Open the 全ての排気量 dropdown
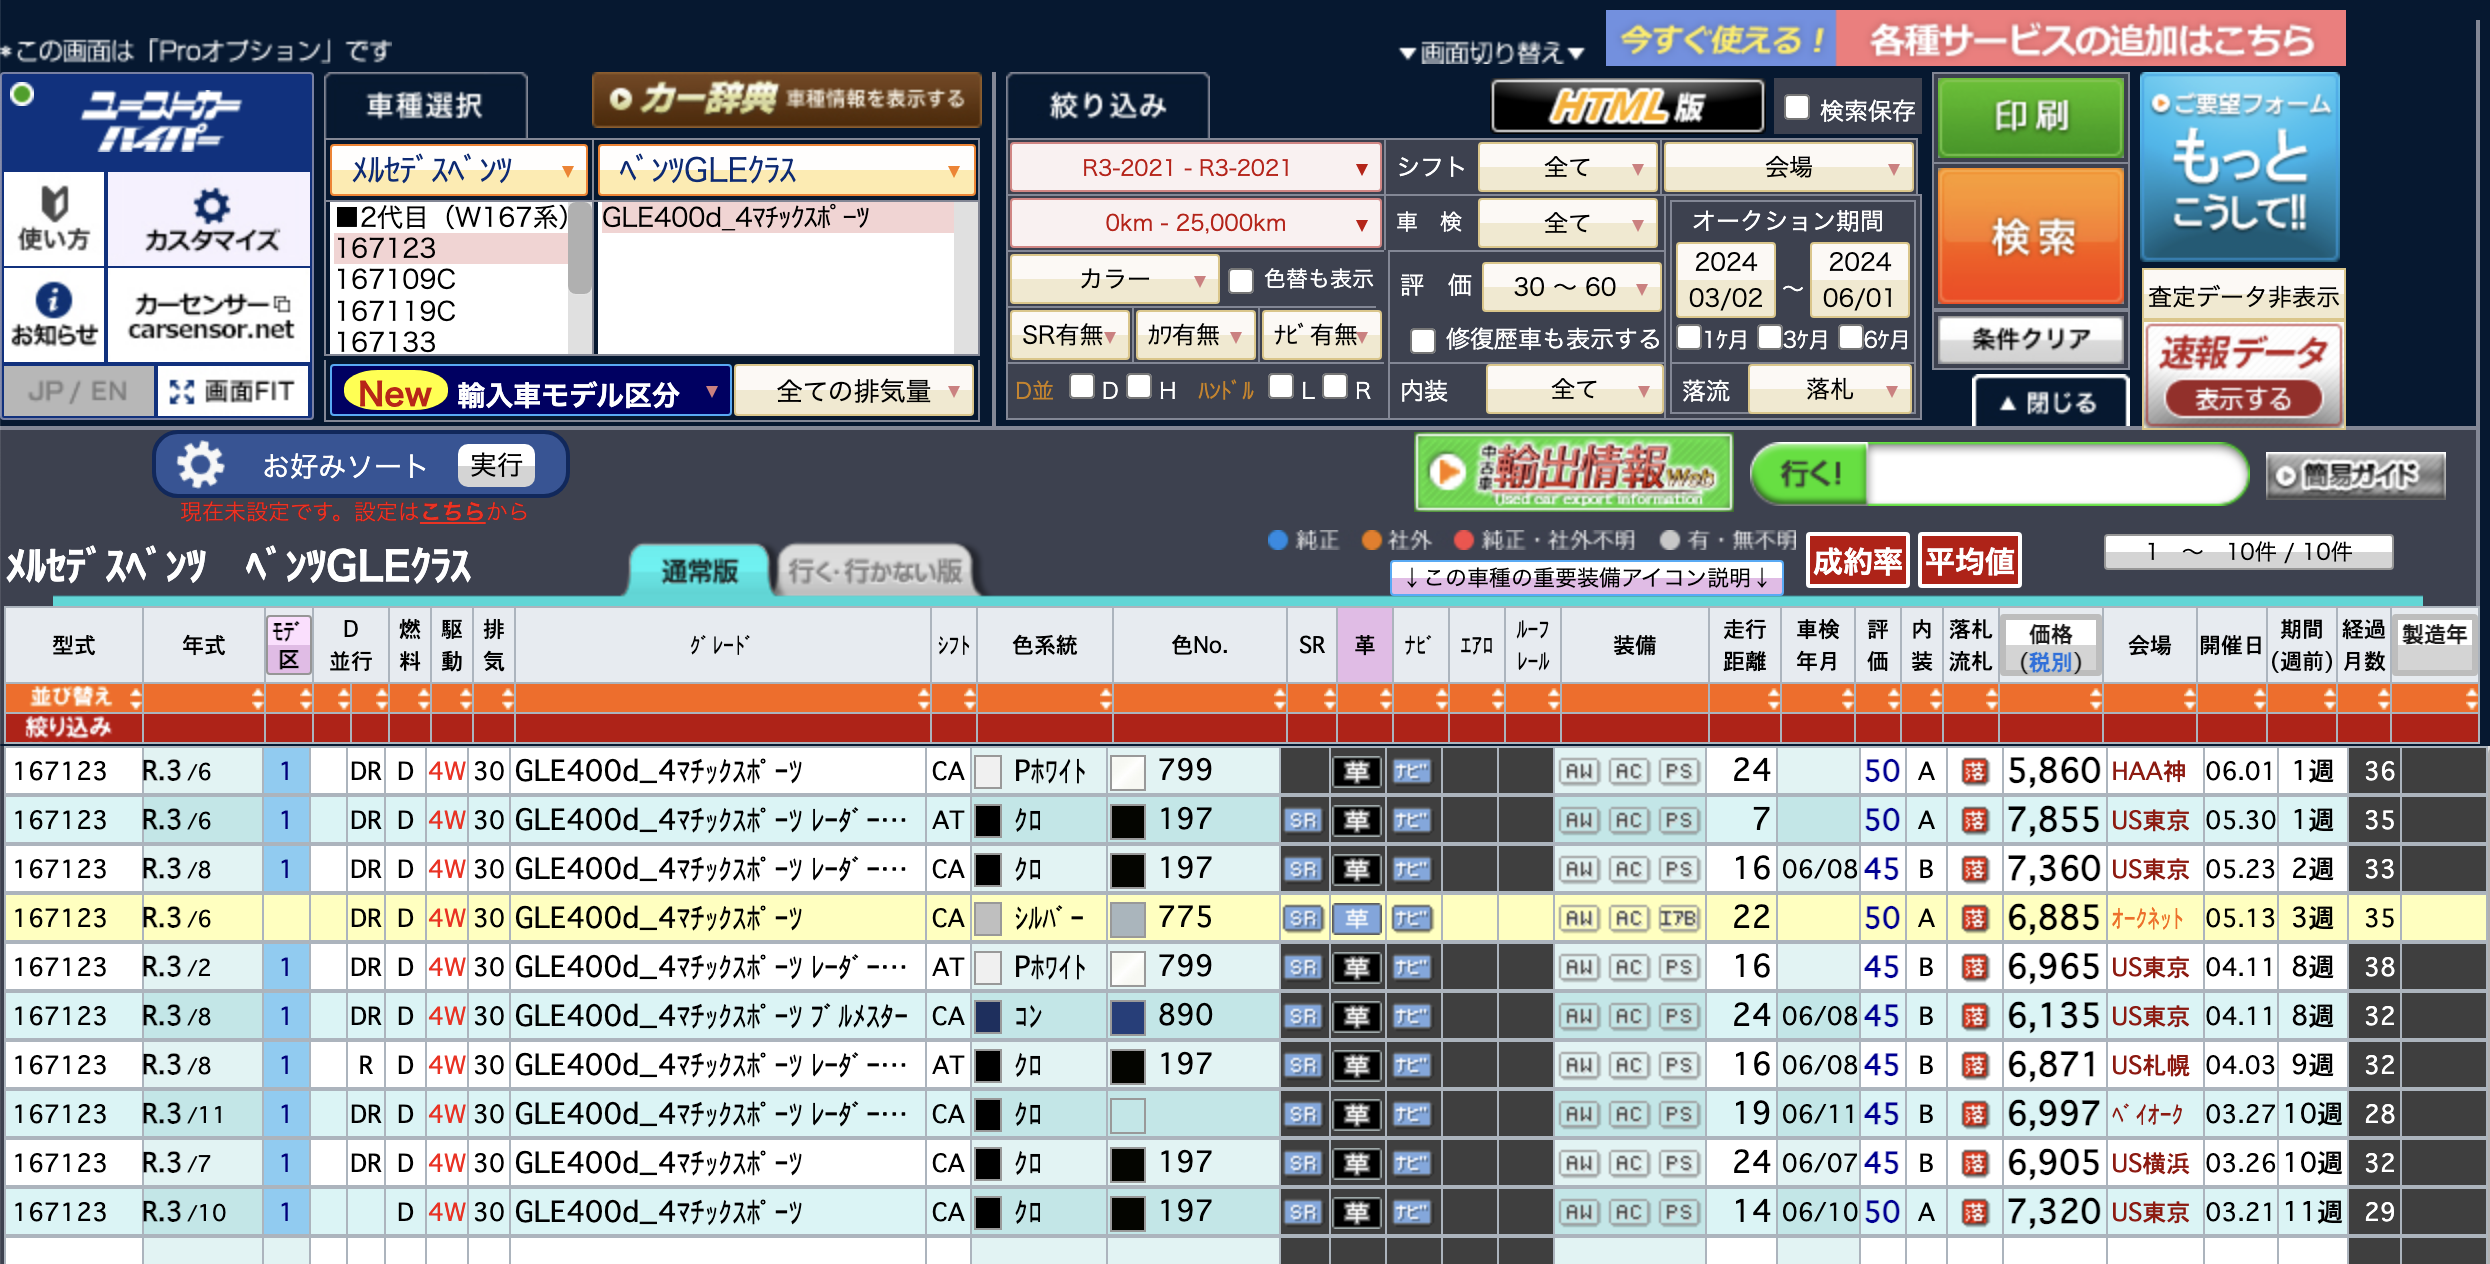Viewport: 2490px width, 1264px height. click(x=854, y=391)
